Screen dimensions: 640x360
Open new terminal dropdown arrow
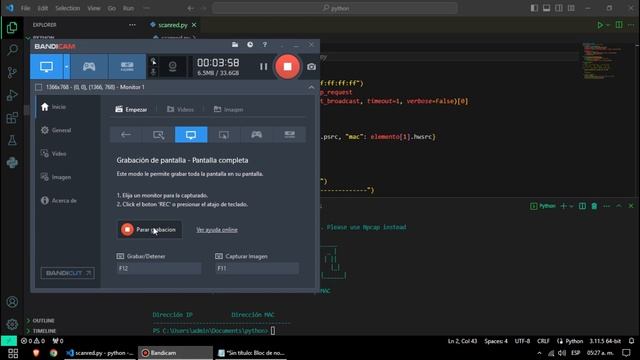pyautogui.click(x=571, y=206)
